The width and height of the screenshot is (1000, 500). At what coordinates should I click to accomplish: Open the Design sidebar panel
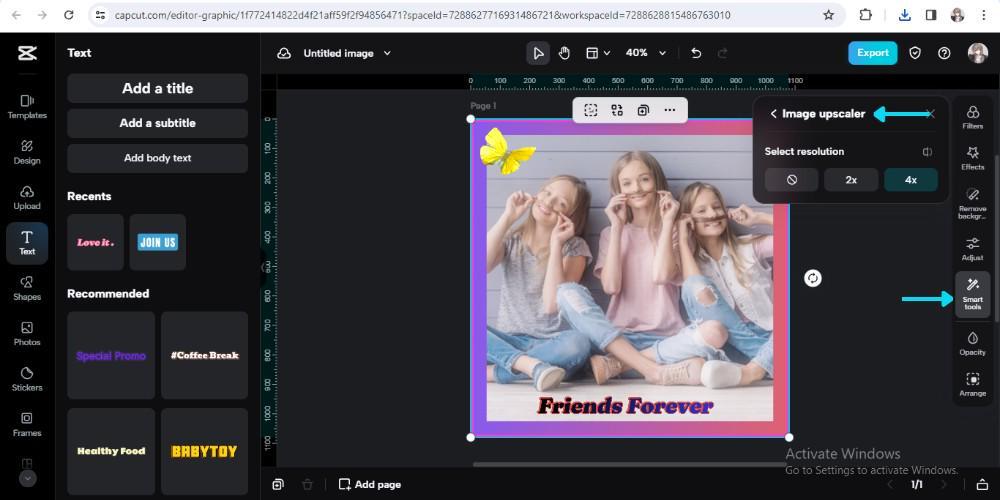point(27,152)
